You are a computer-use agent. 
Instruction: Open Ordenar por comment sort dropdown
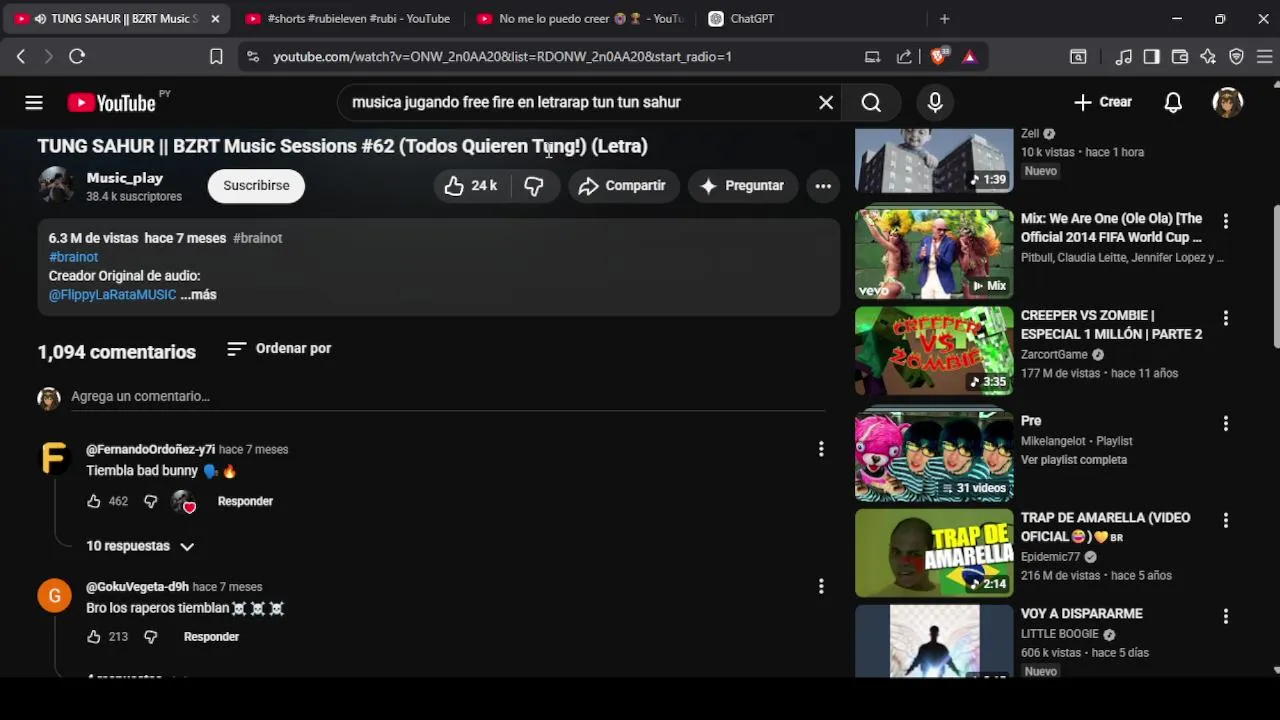(279, 349)
